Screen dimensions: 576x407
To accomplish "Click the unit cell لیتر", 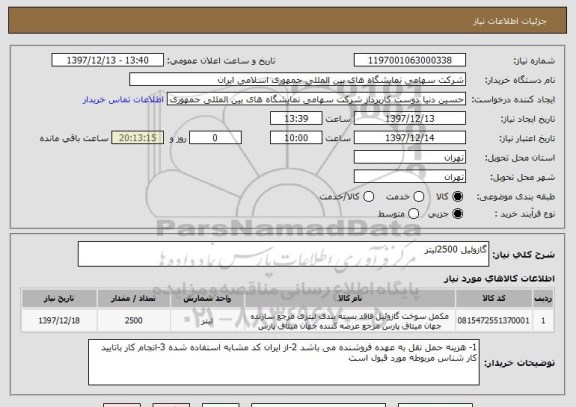I will click(x=207, y=320).
